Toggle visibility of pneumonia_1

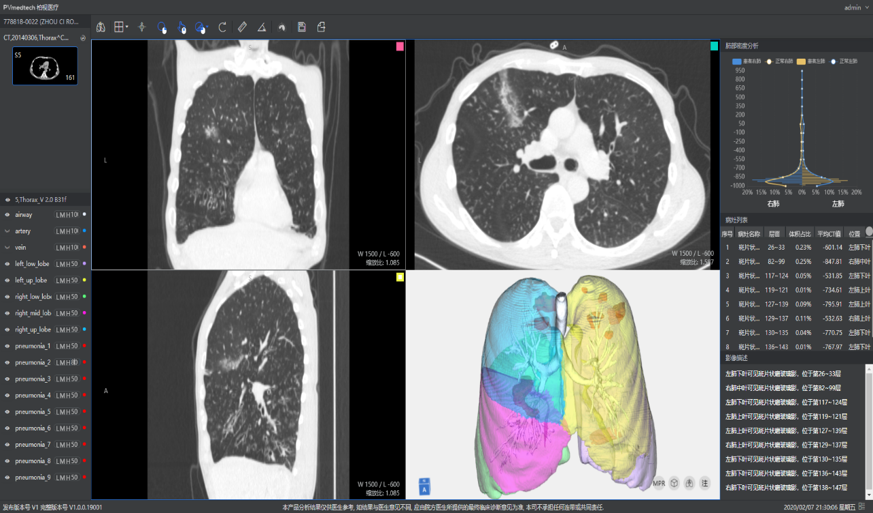[7, 346]
